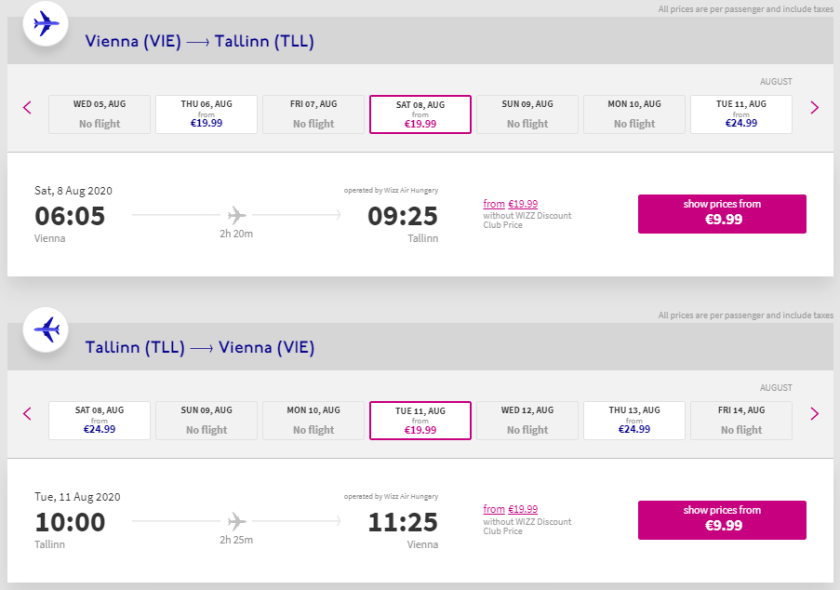Viewport: 840px width, 590px height.
Task: Show prices from €9.99 for Vienna flight
Action: (722, 213)
